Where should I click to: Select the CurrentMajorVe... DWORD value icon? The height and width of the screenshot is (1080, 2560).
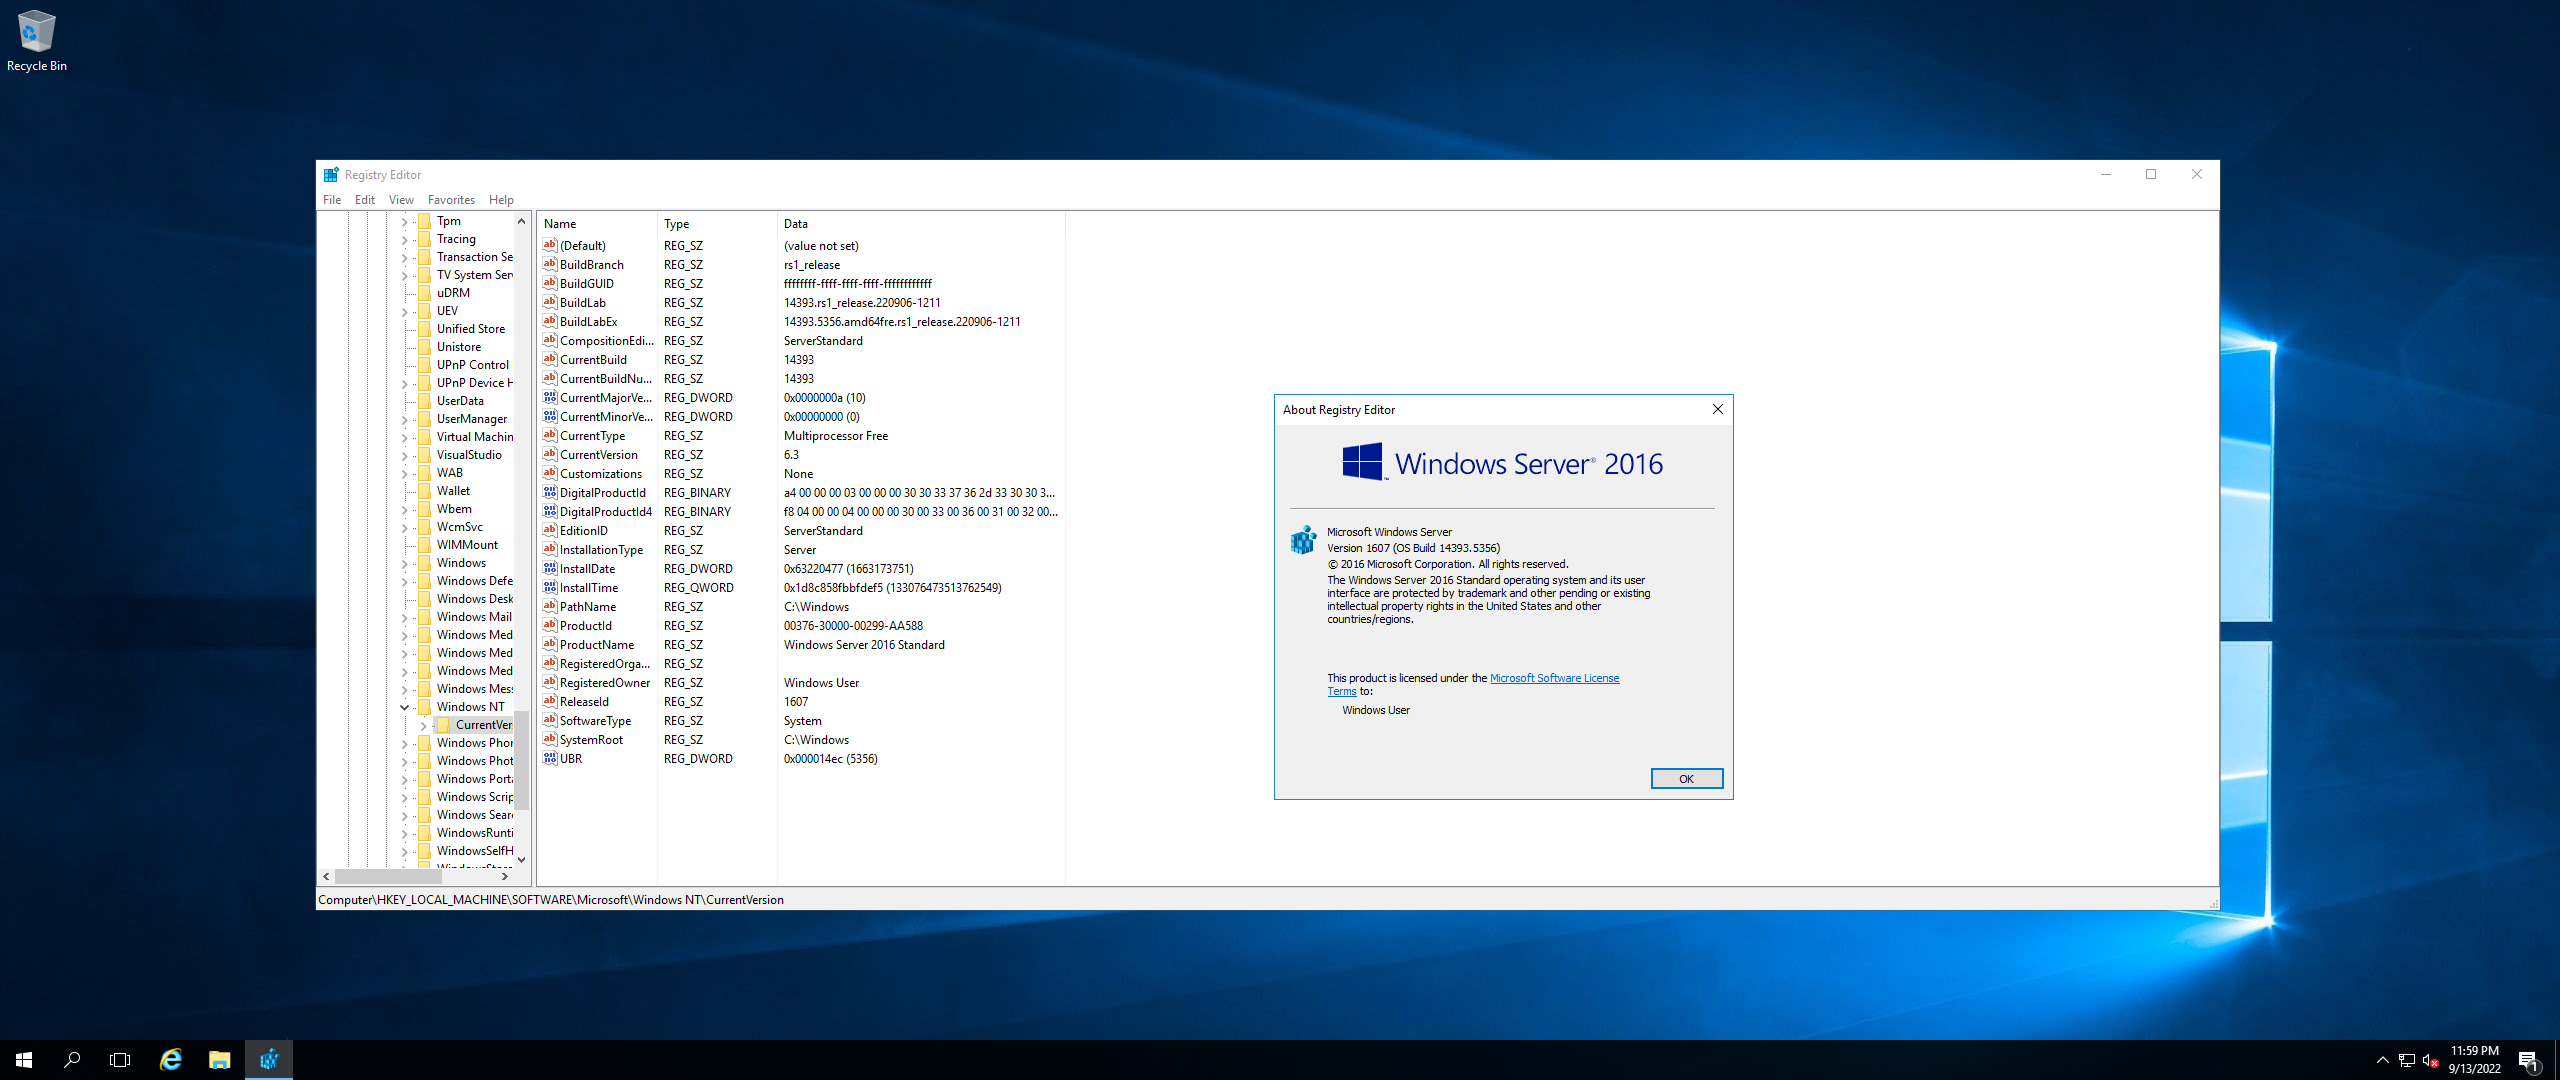550,397
